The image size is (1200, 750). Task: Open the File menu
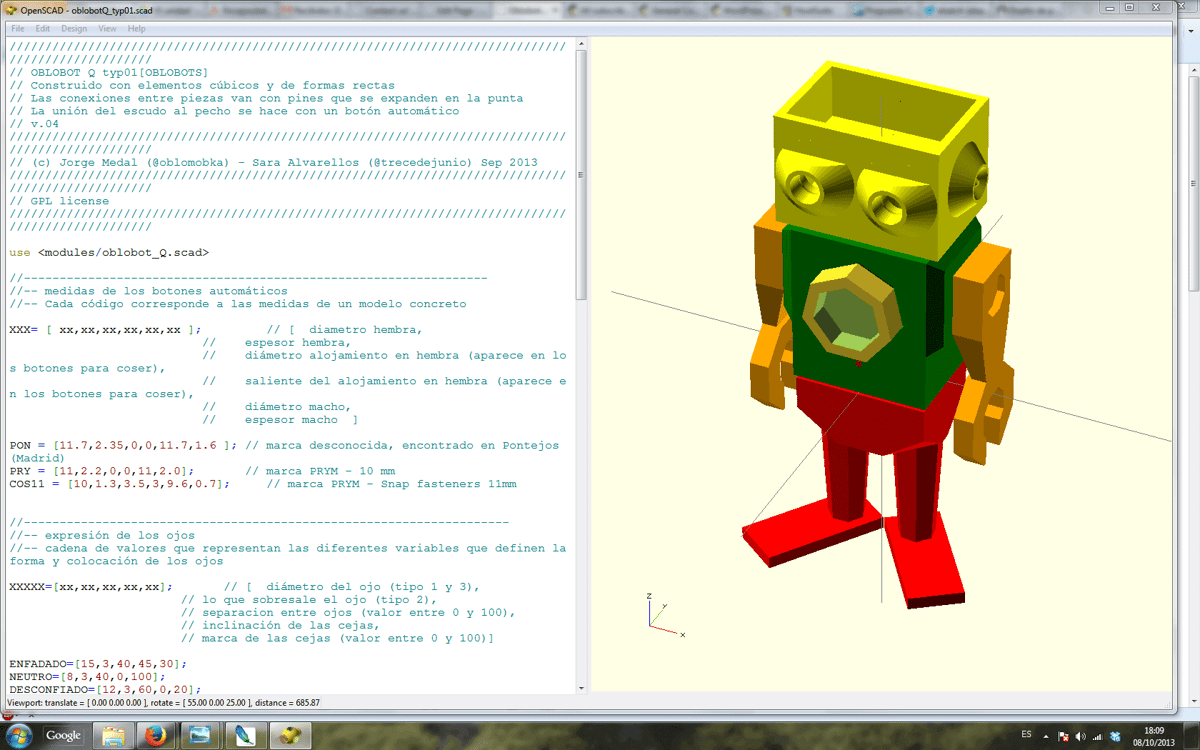click(17, 29)
